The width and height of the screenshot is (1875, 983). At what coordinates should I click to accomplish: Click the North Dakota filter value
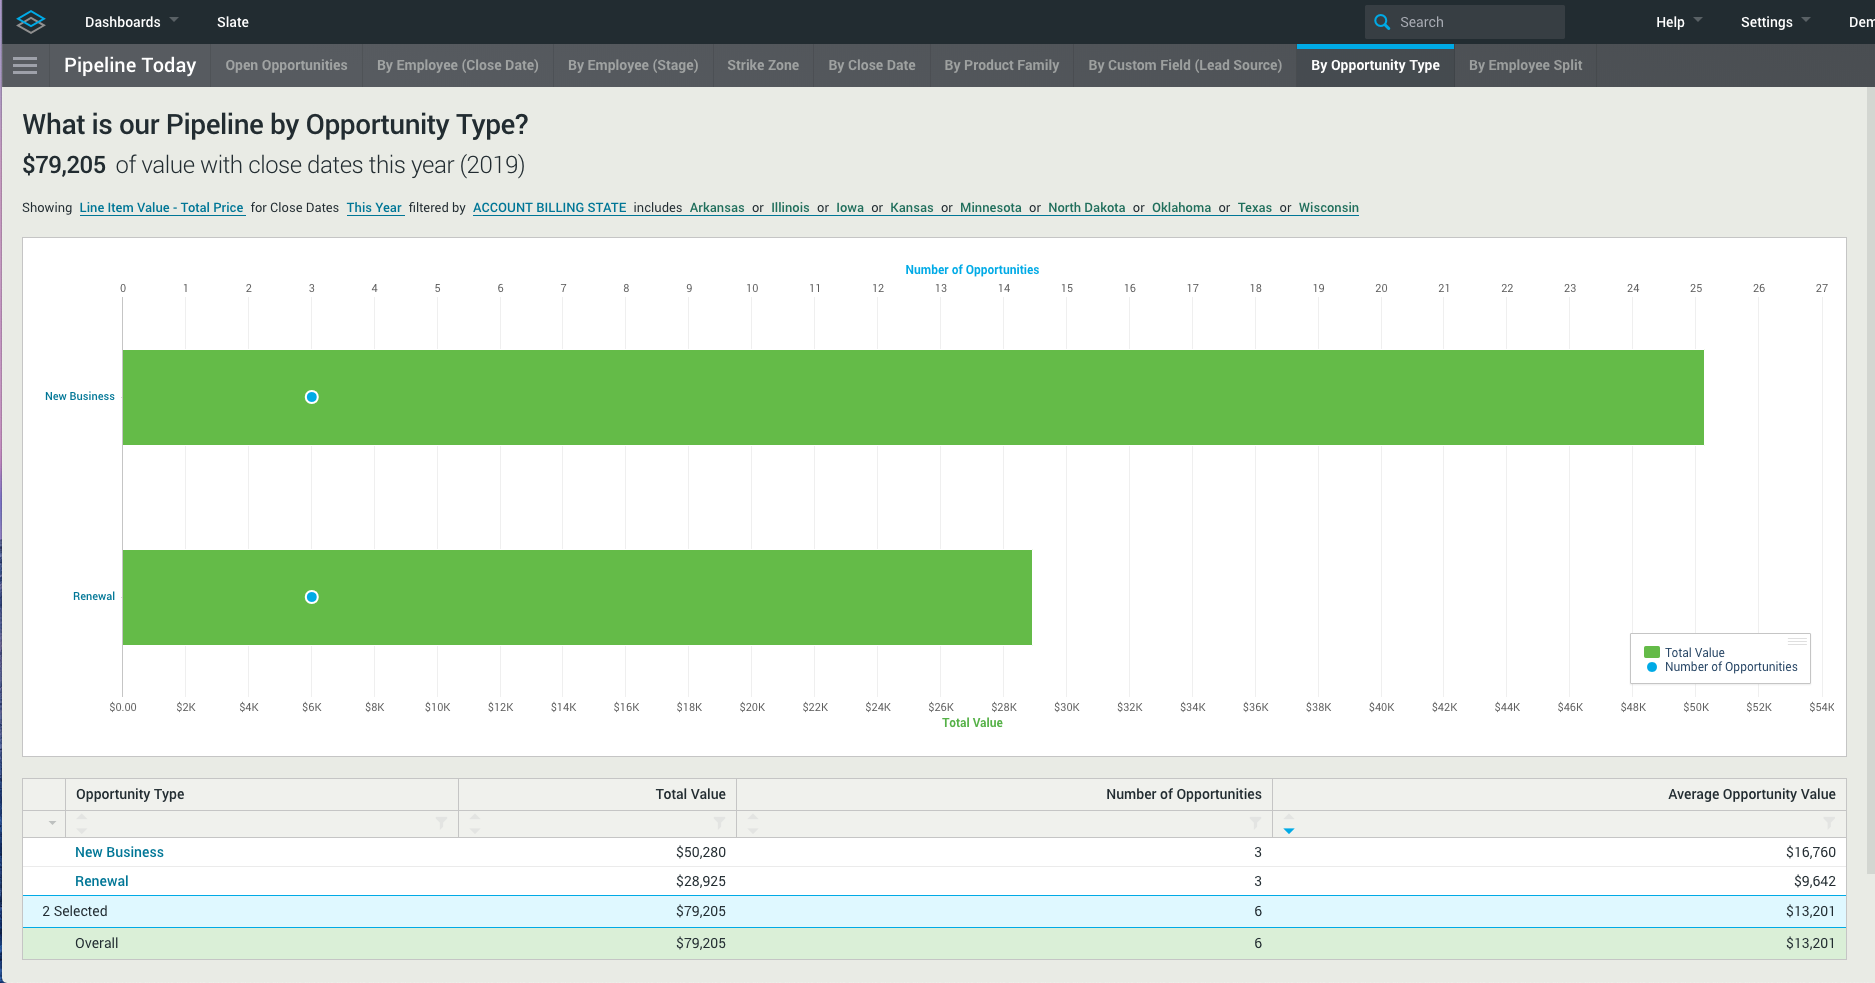[1087, 208]
